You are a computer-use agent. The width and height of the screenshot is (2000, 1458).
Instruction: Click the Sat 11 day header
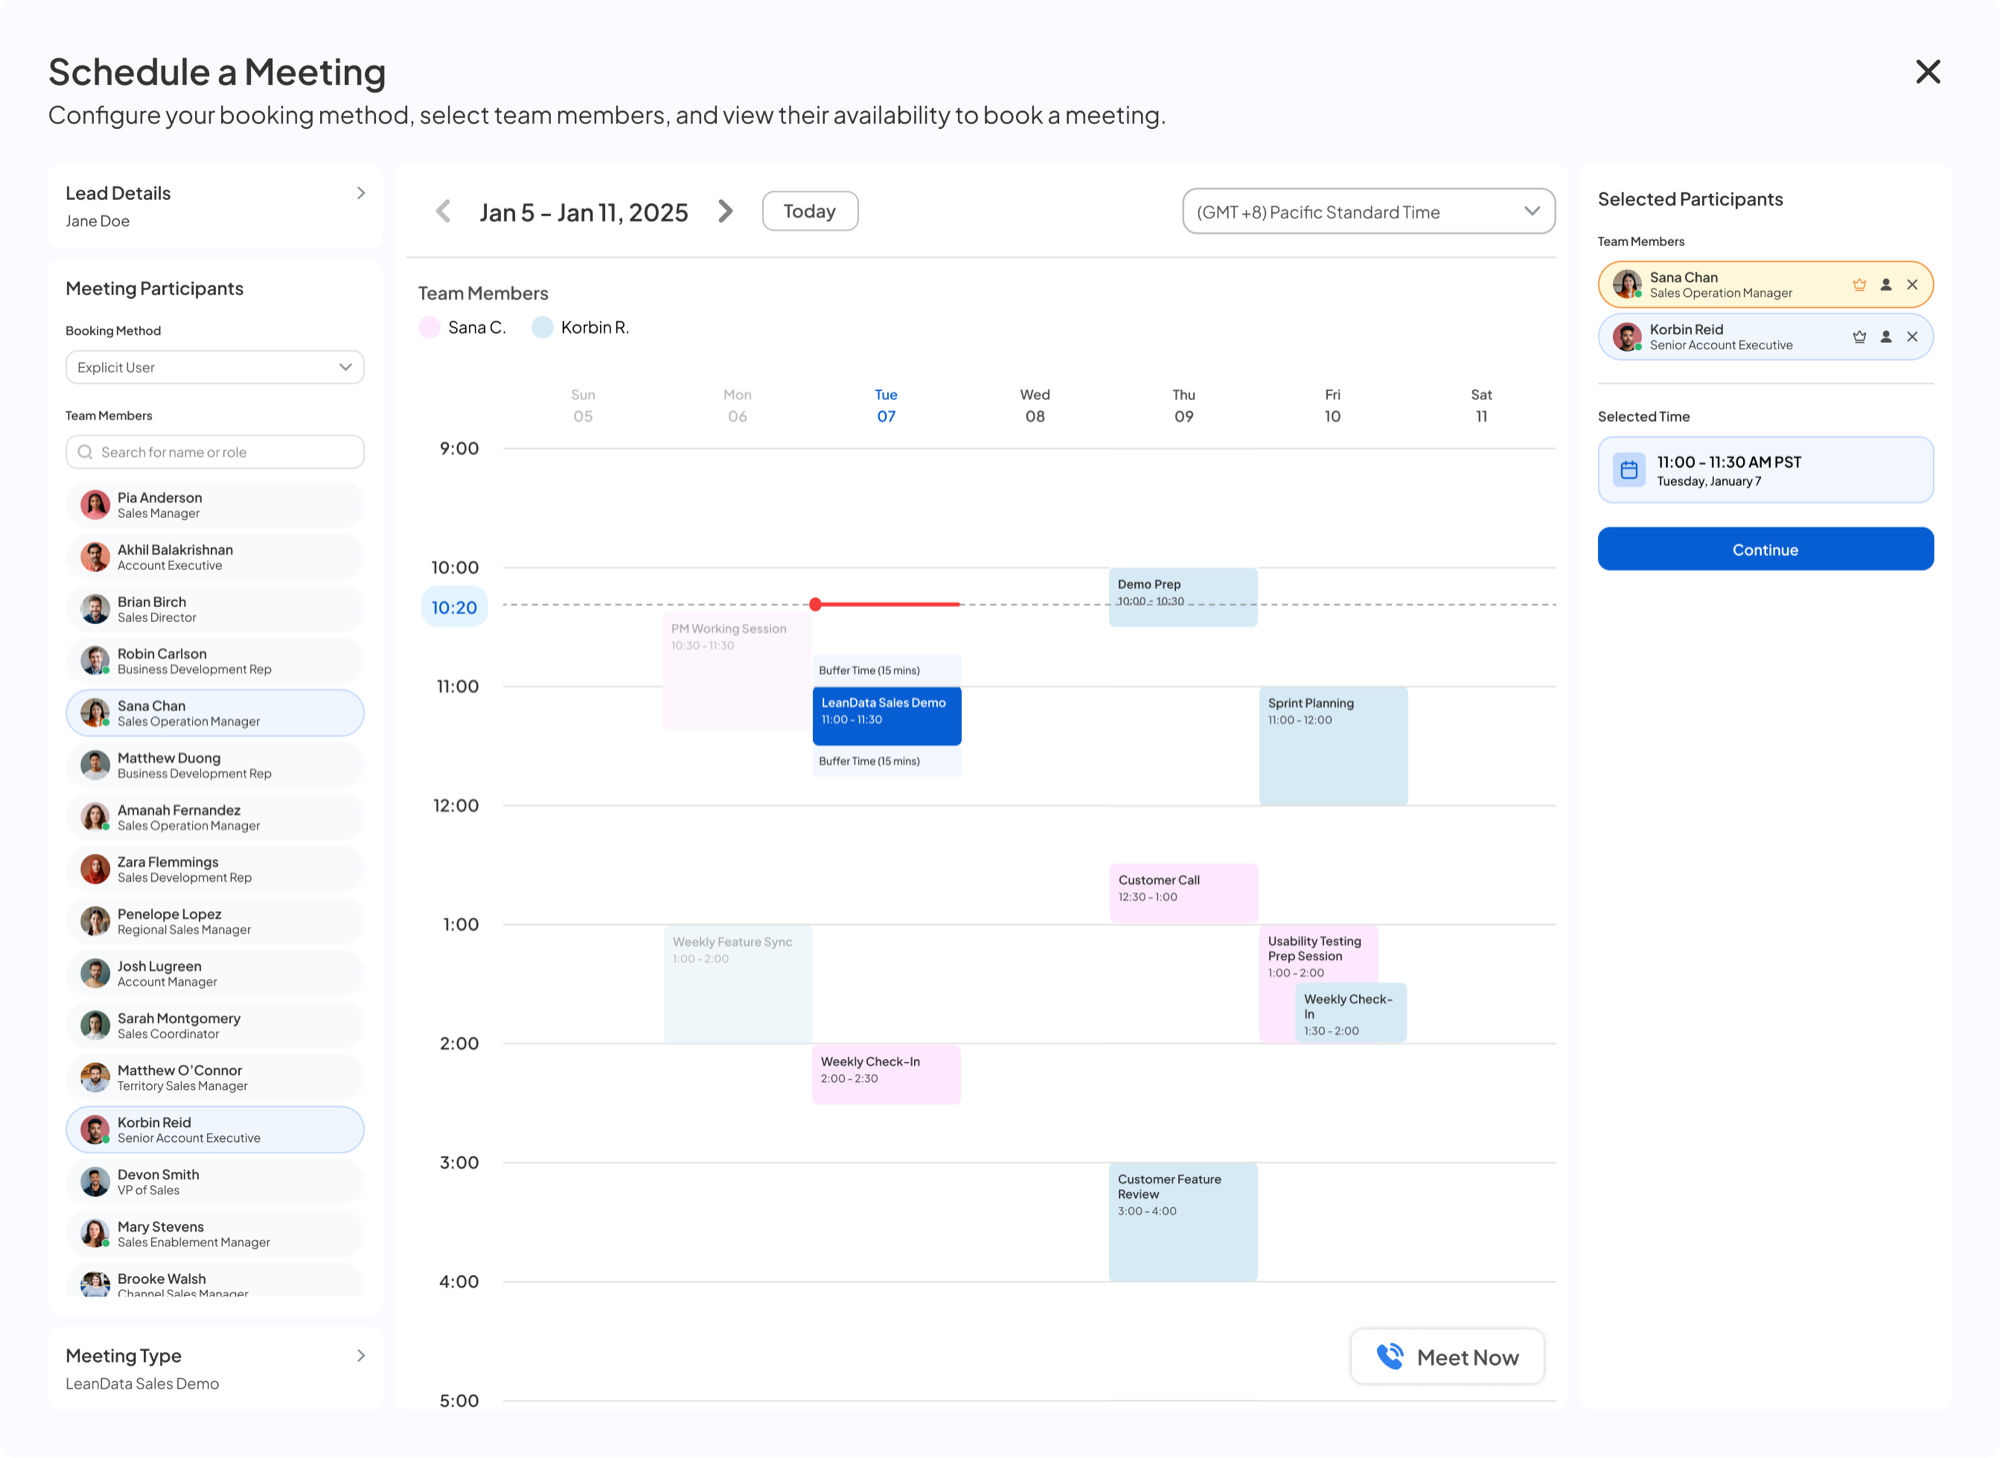click(x=1482, y=406)
